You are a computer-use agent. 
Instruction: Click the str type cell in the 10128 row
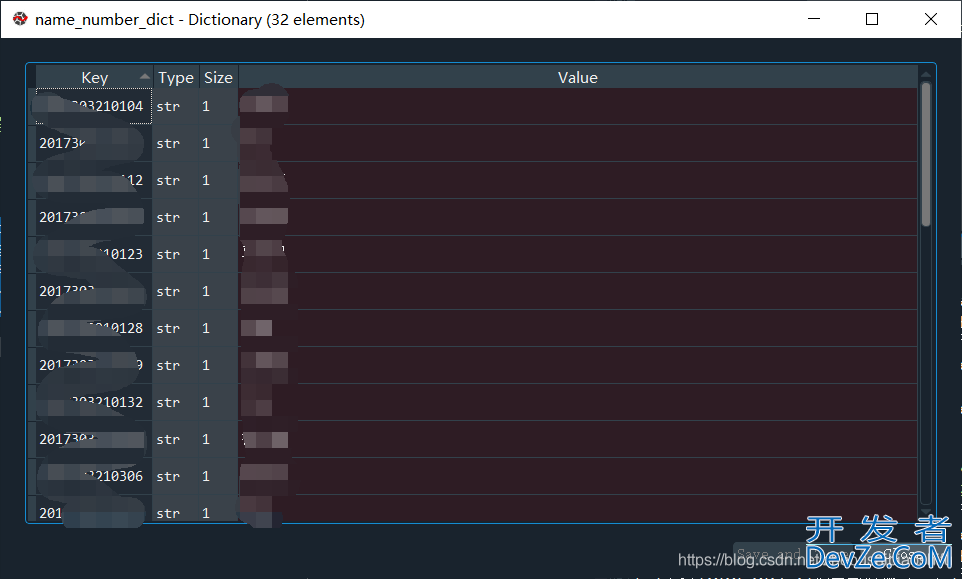pos(175,328)
